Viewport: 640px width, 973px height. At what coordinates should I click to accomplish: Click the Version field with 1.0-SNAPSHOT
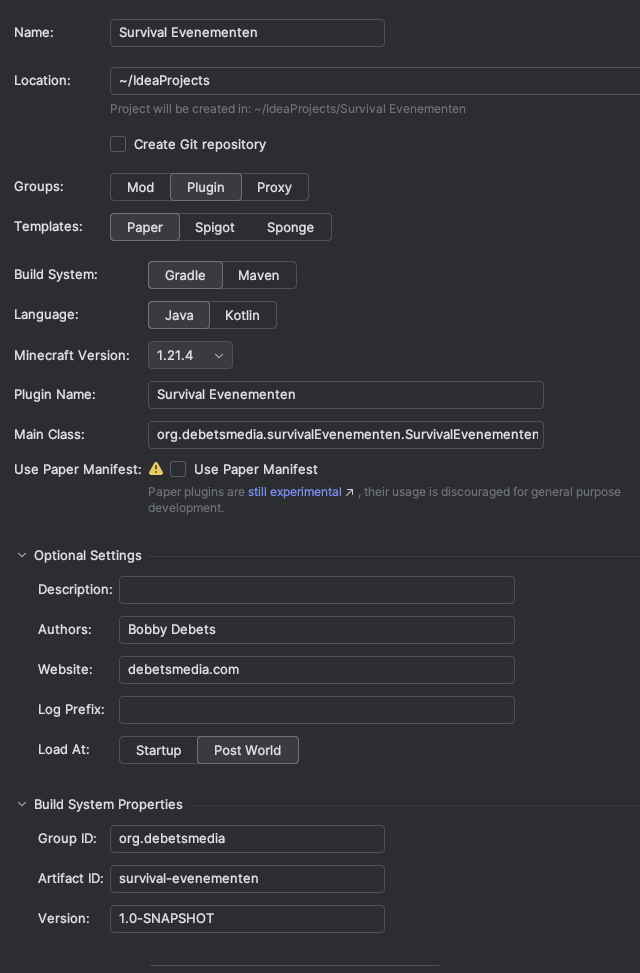[247, 918]
